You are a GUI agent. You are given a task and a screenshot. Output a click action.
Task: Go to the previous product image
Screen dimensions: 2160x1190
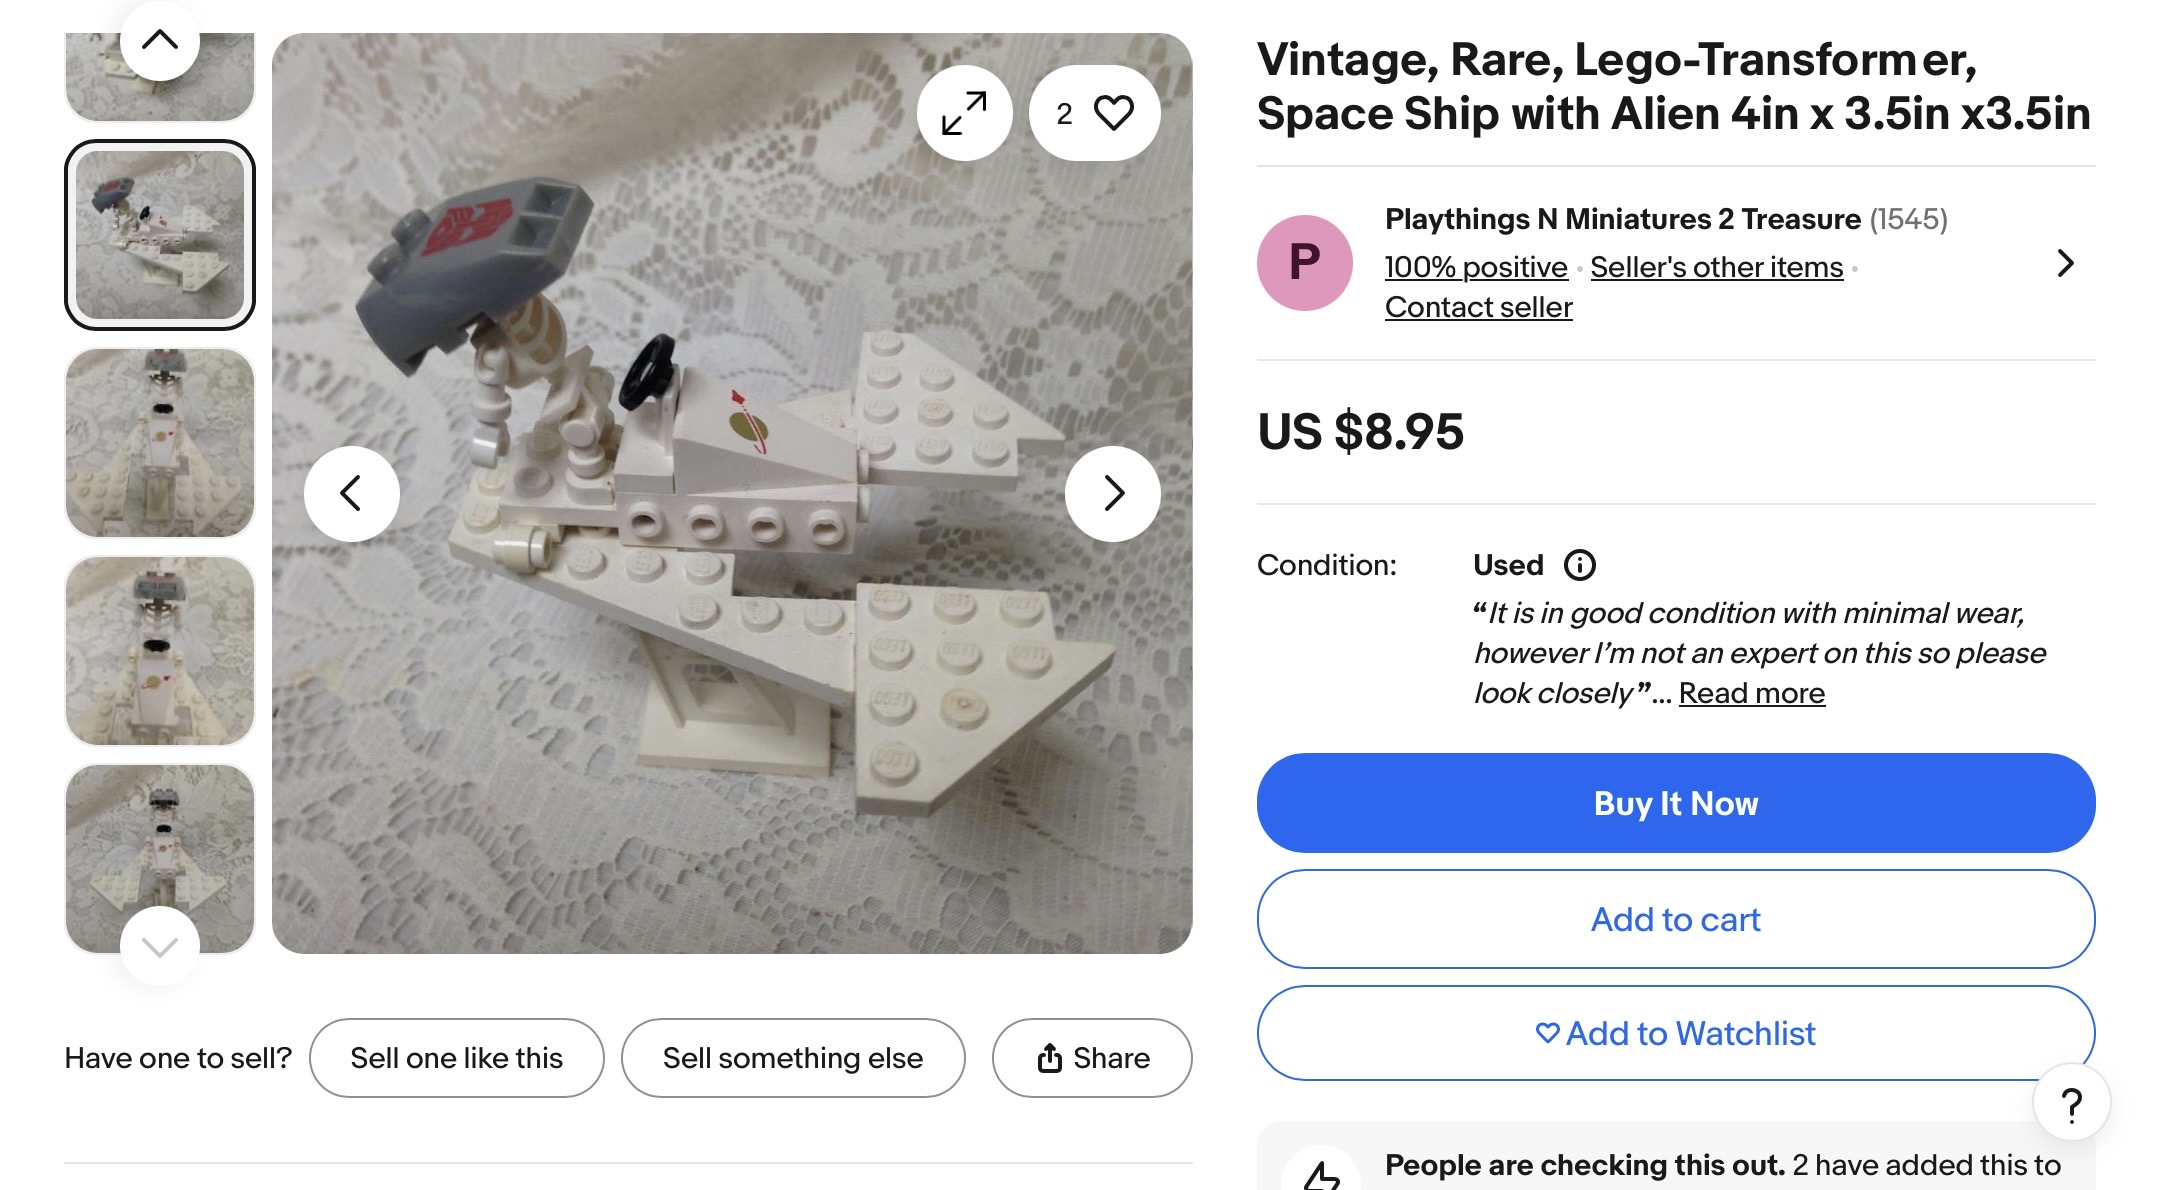point(351,493)
